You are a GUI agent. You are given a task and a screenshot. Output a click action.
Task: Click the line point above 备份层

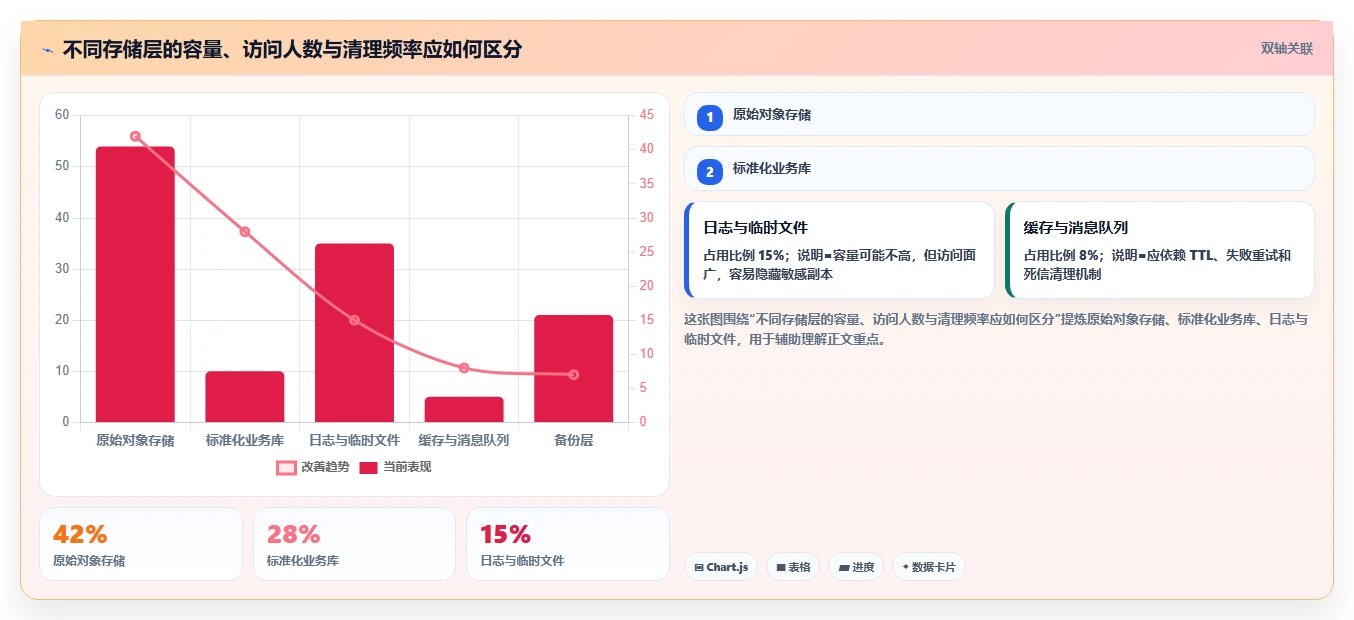coord(573,375)
